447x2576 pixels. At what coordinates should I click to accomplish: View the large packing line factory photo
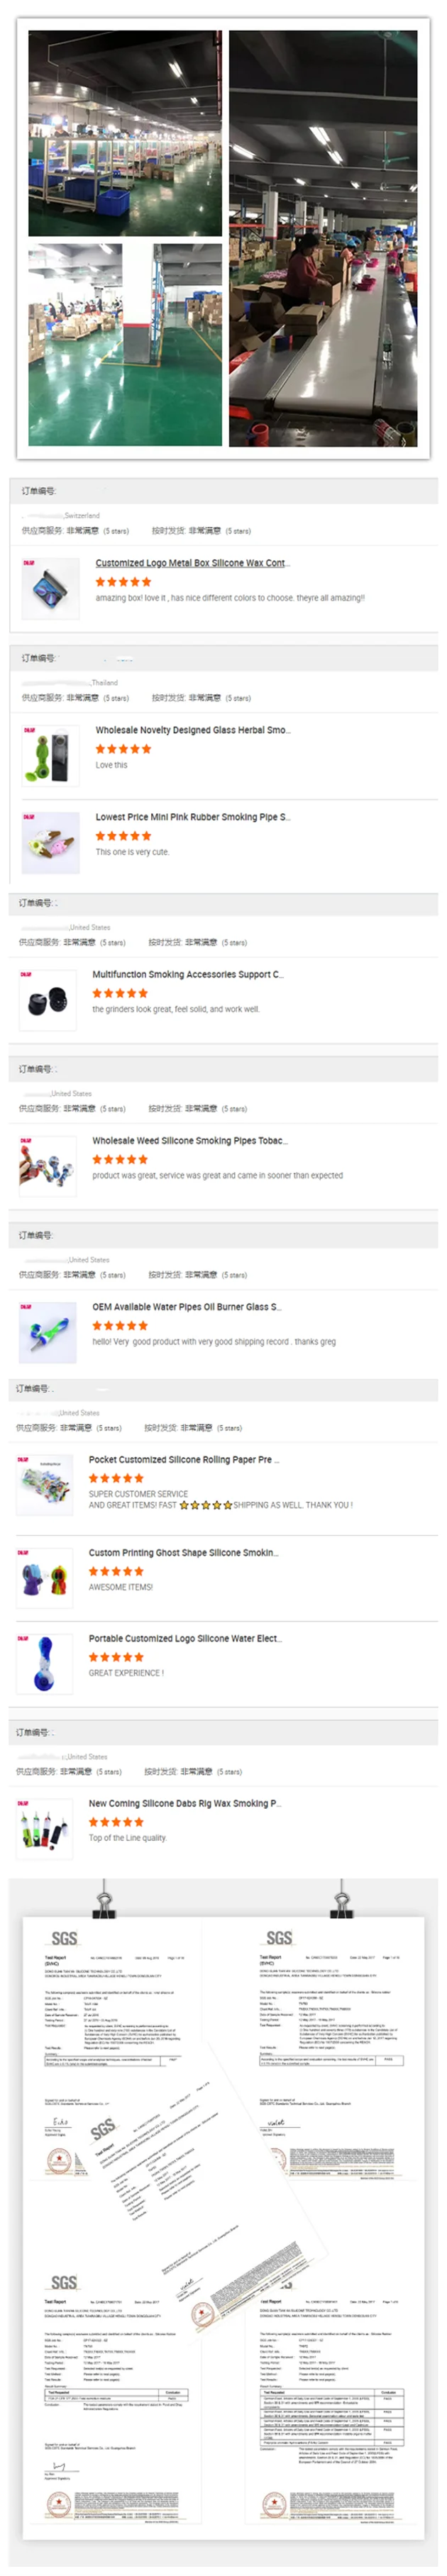point(323,238)
